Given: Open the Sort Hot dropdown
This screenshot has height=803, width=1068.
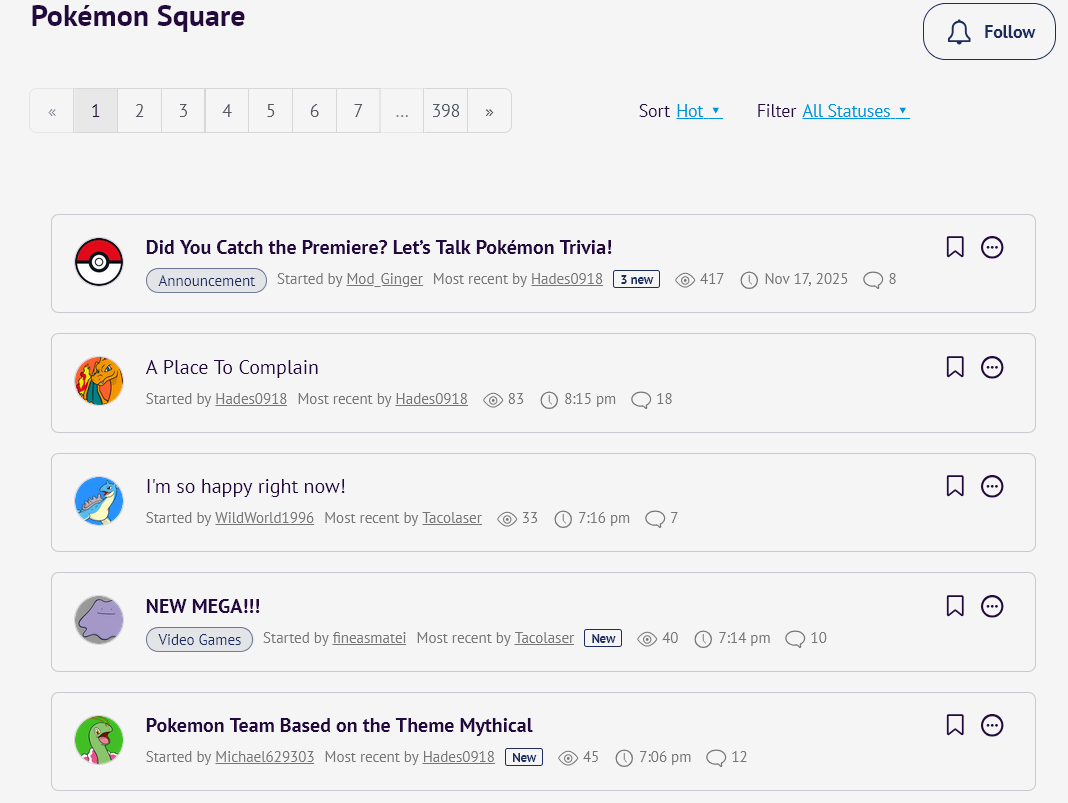Looking at the screenshot, I should [x=698, y=111].
